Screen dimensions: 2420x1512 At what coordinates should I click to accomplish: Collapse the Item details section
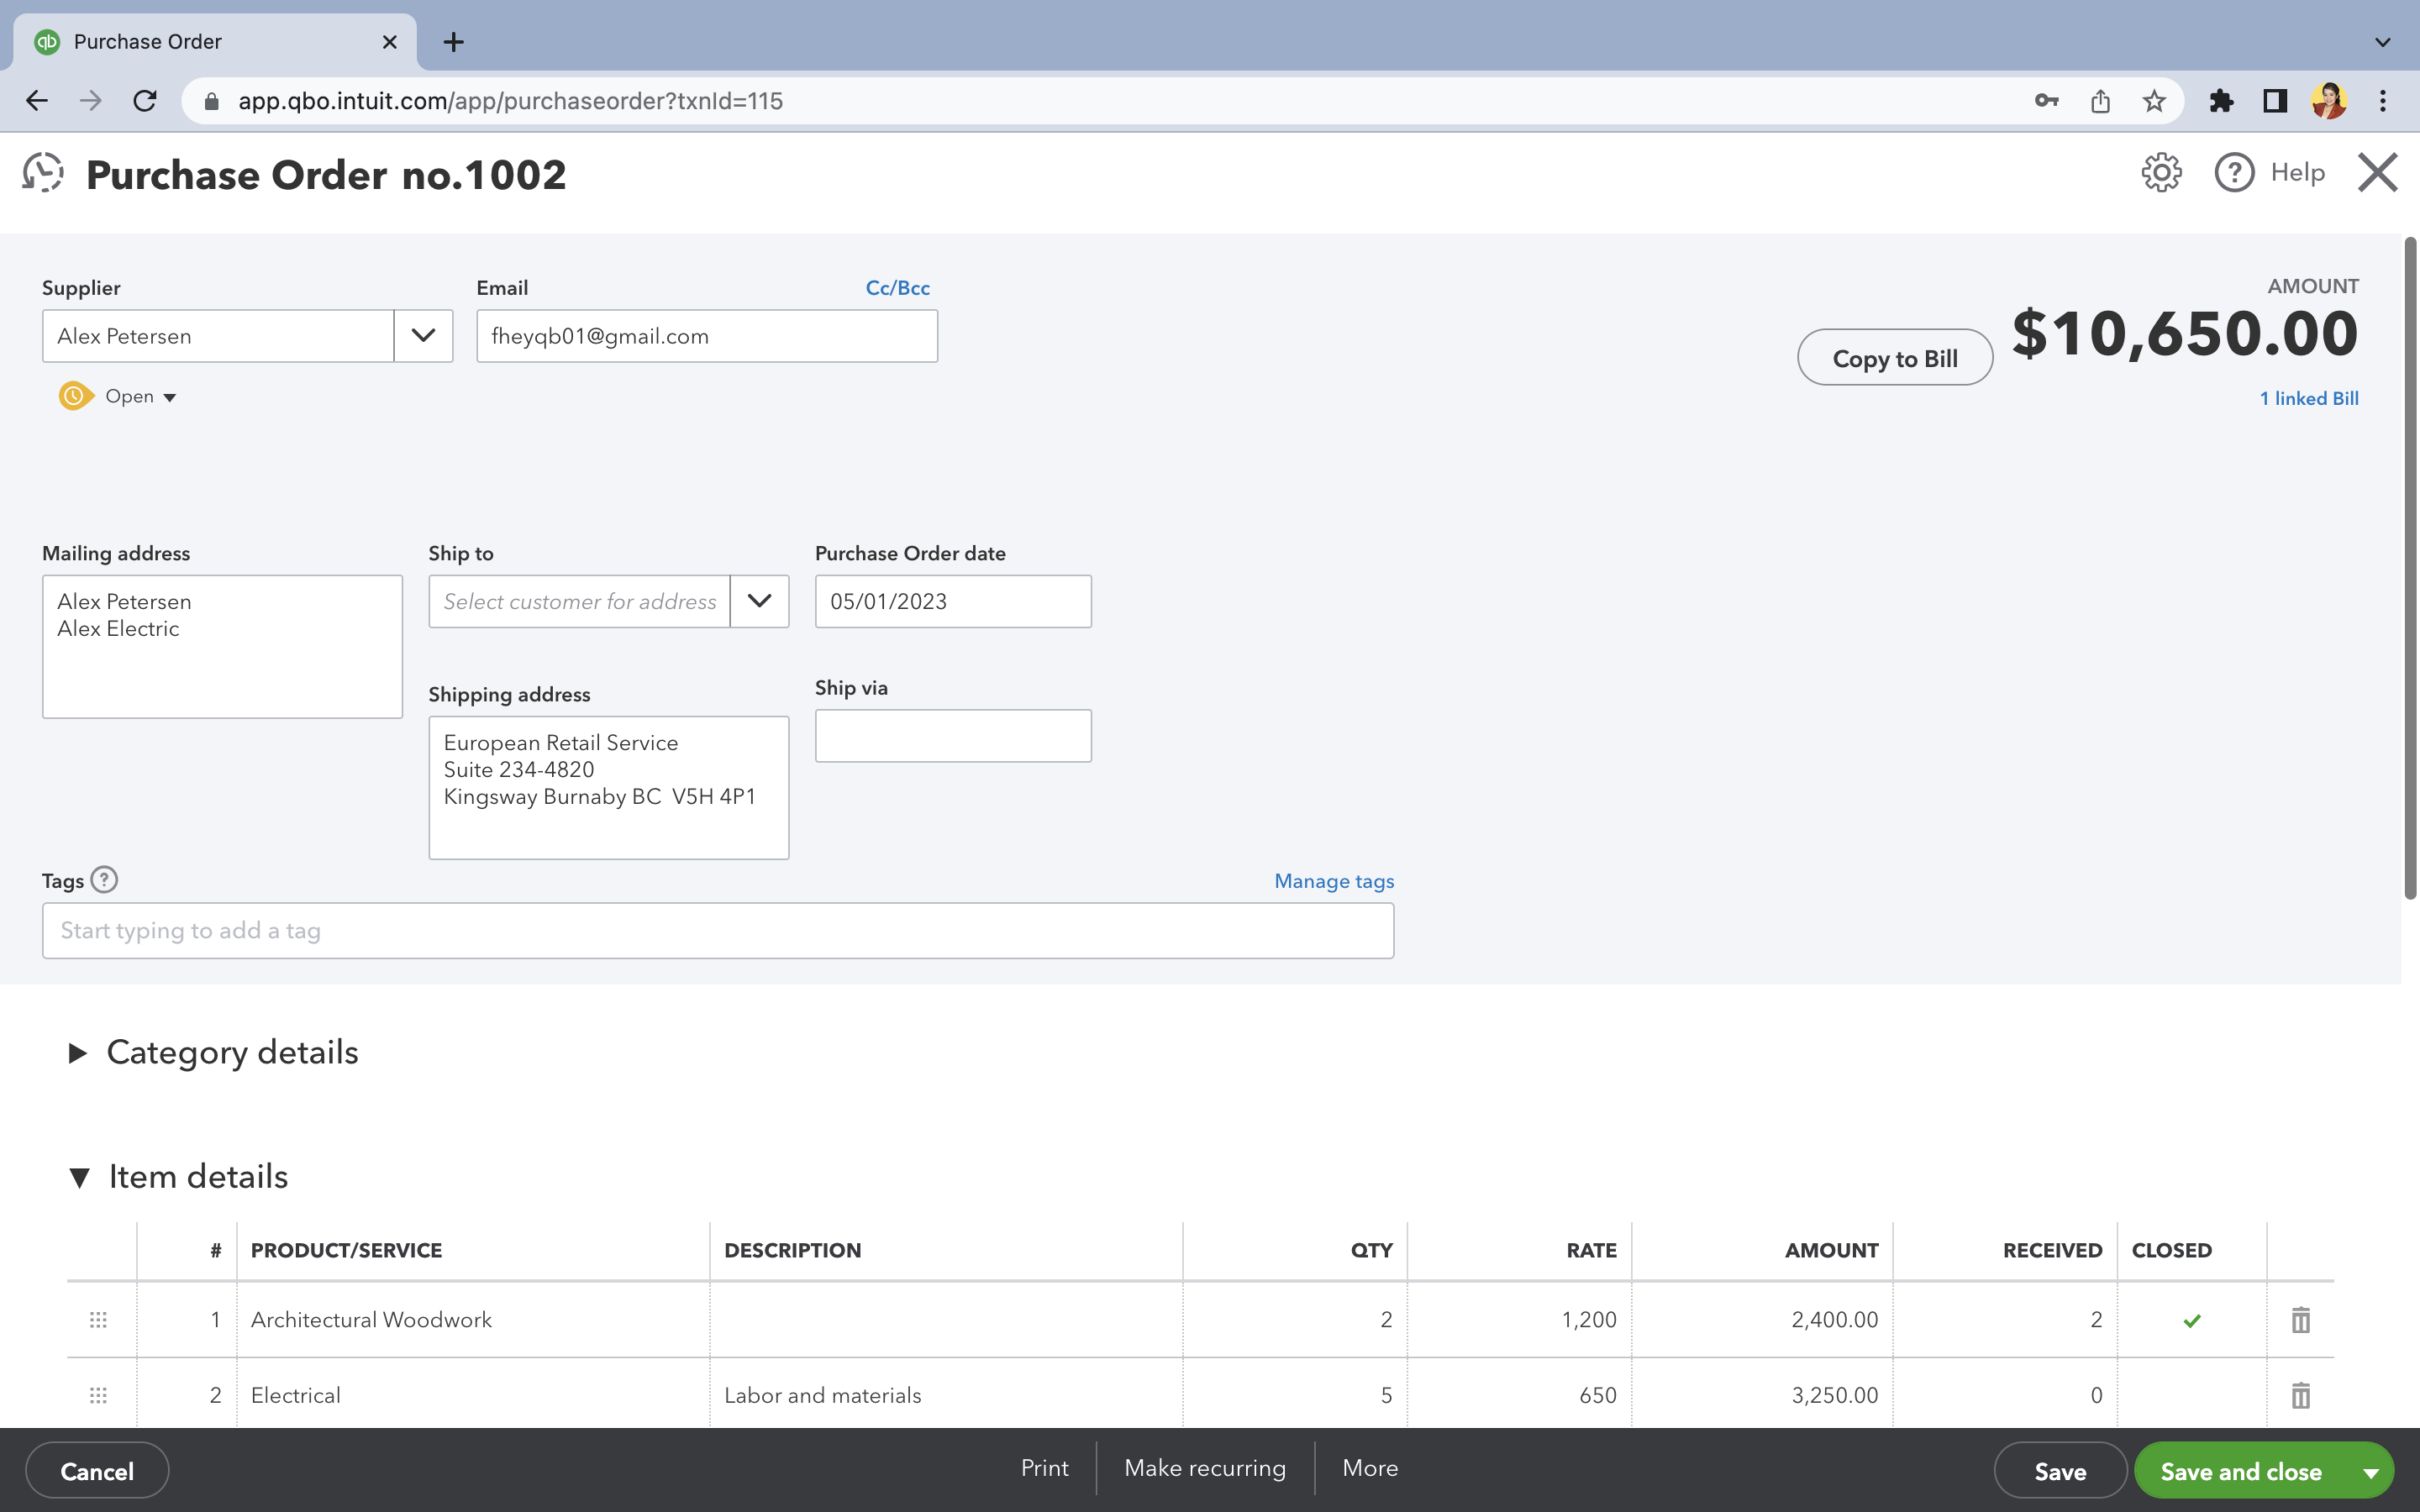pyautogui.click(x=80, y=1177)
